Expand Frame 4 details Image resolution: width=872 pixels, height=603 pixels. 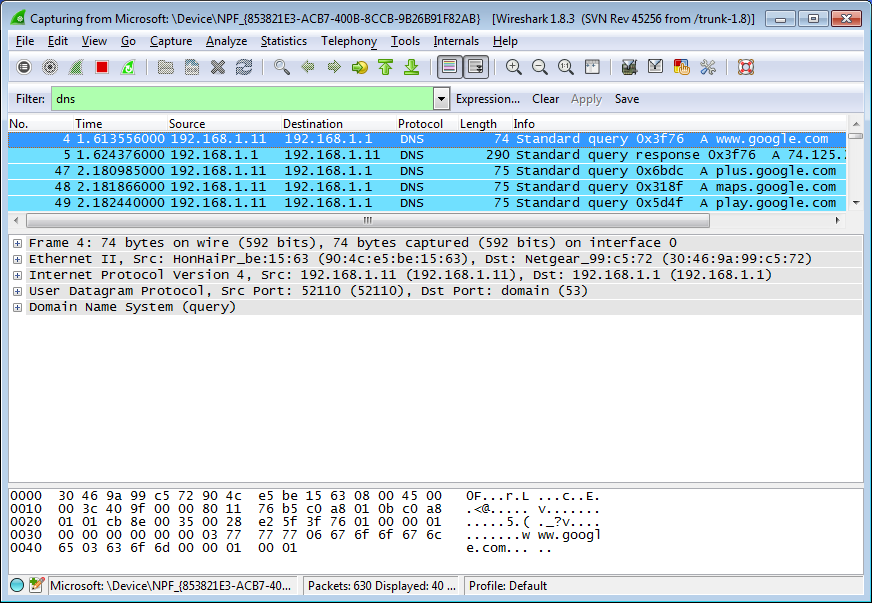click(x=17, y=243)
